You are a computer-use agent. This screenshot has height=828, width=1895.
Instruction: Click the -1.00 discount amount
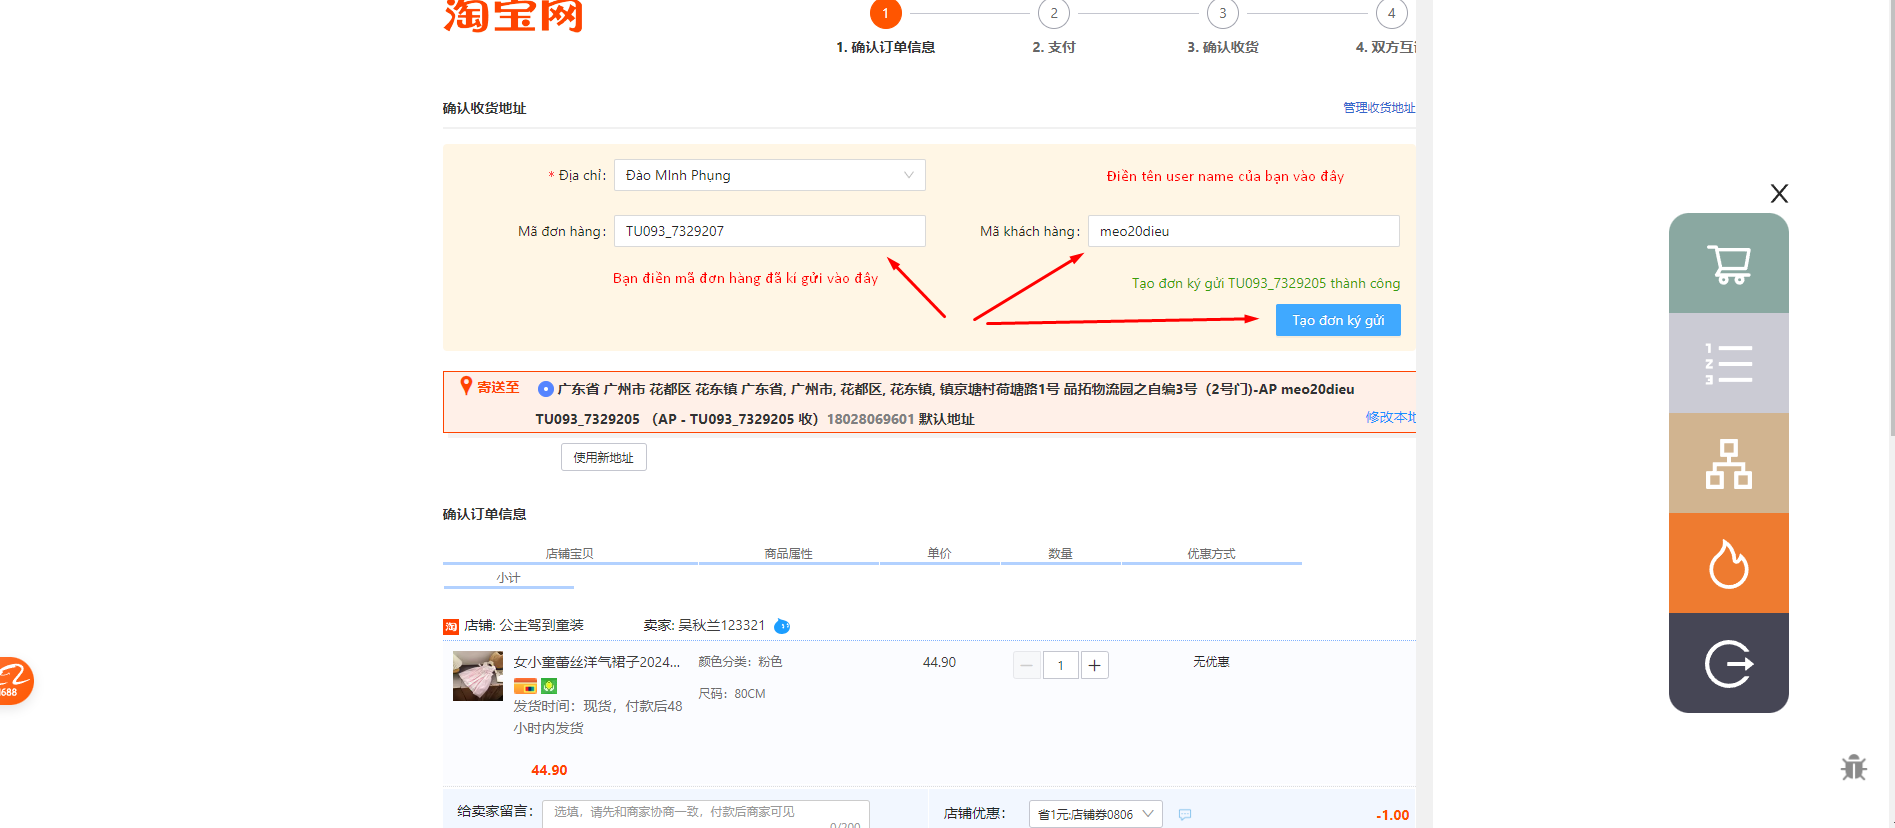click(1393, 815)
